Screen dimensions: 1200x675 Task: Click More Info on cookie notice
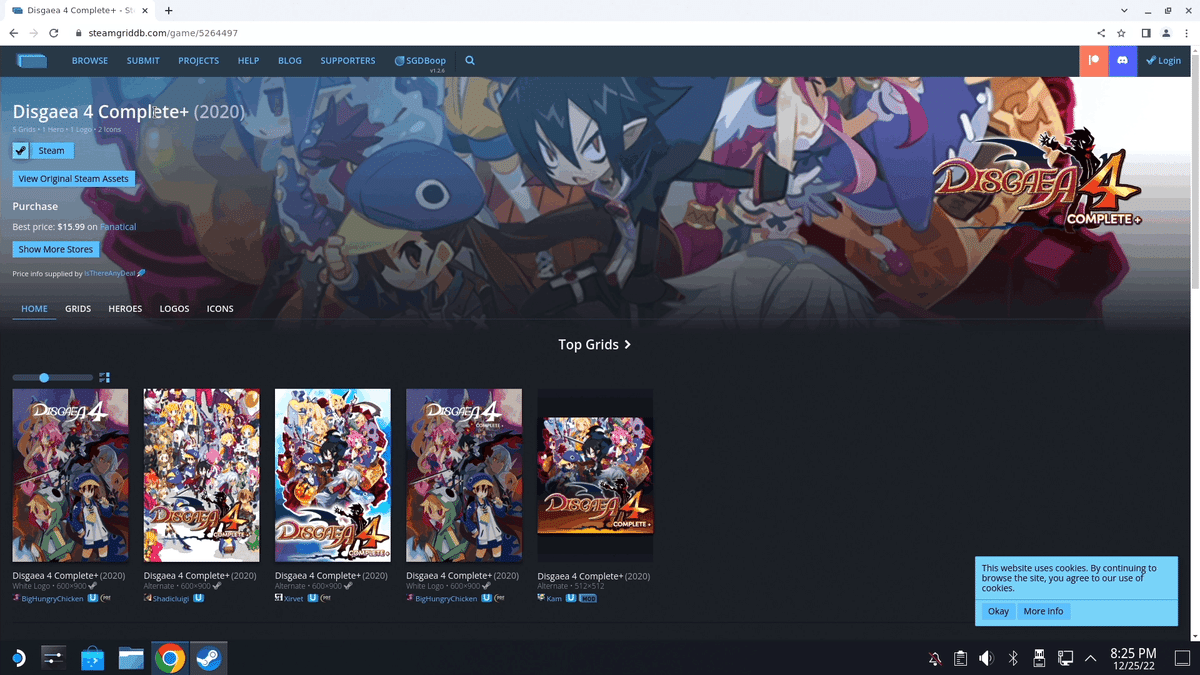click(x=1043, y=611)
